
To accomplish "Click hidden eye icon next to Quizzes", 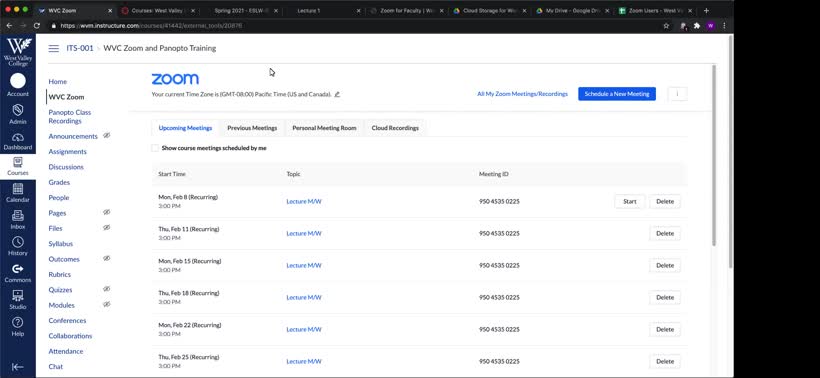I will (x=107, y=289).
